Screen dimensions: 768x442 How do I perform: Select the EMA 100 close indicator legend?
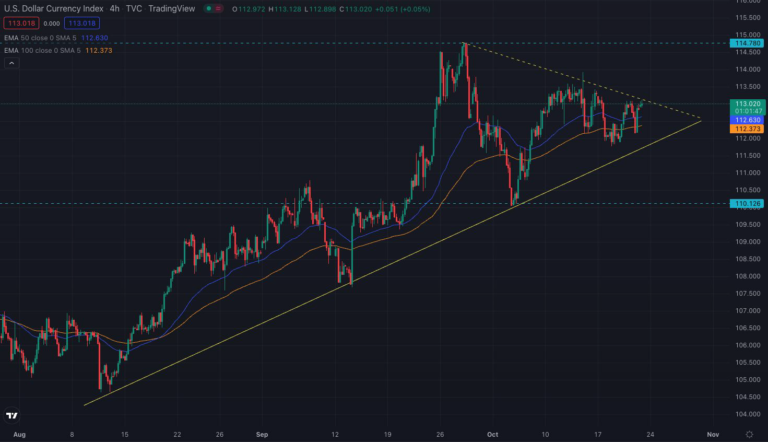[42, 50]
